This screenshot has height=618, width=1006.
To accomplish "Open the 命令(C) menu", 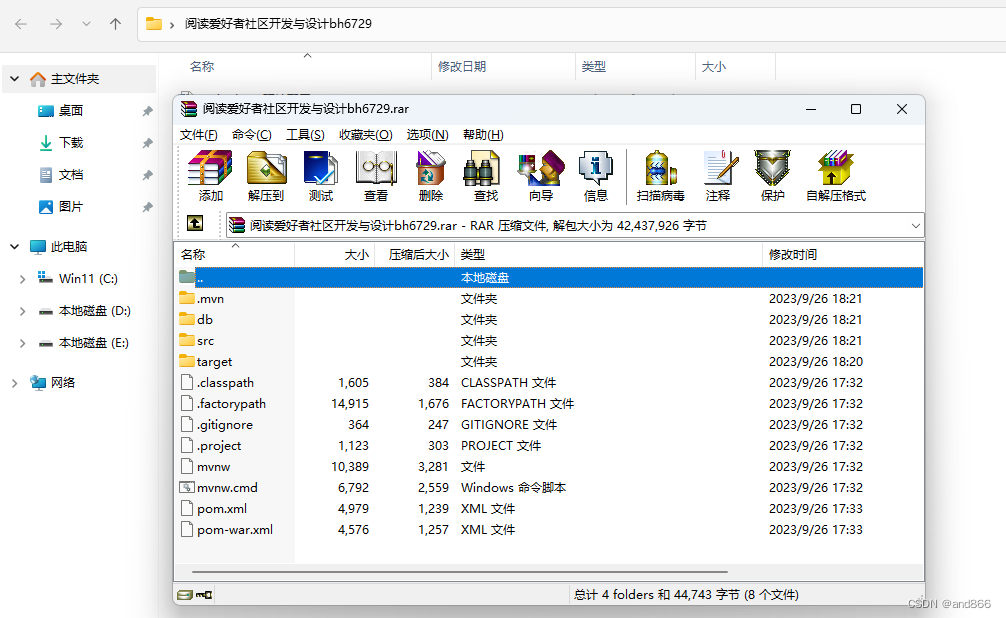I will coord(252,135).
